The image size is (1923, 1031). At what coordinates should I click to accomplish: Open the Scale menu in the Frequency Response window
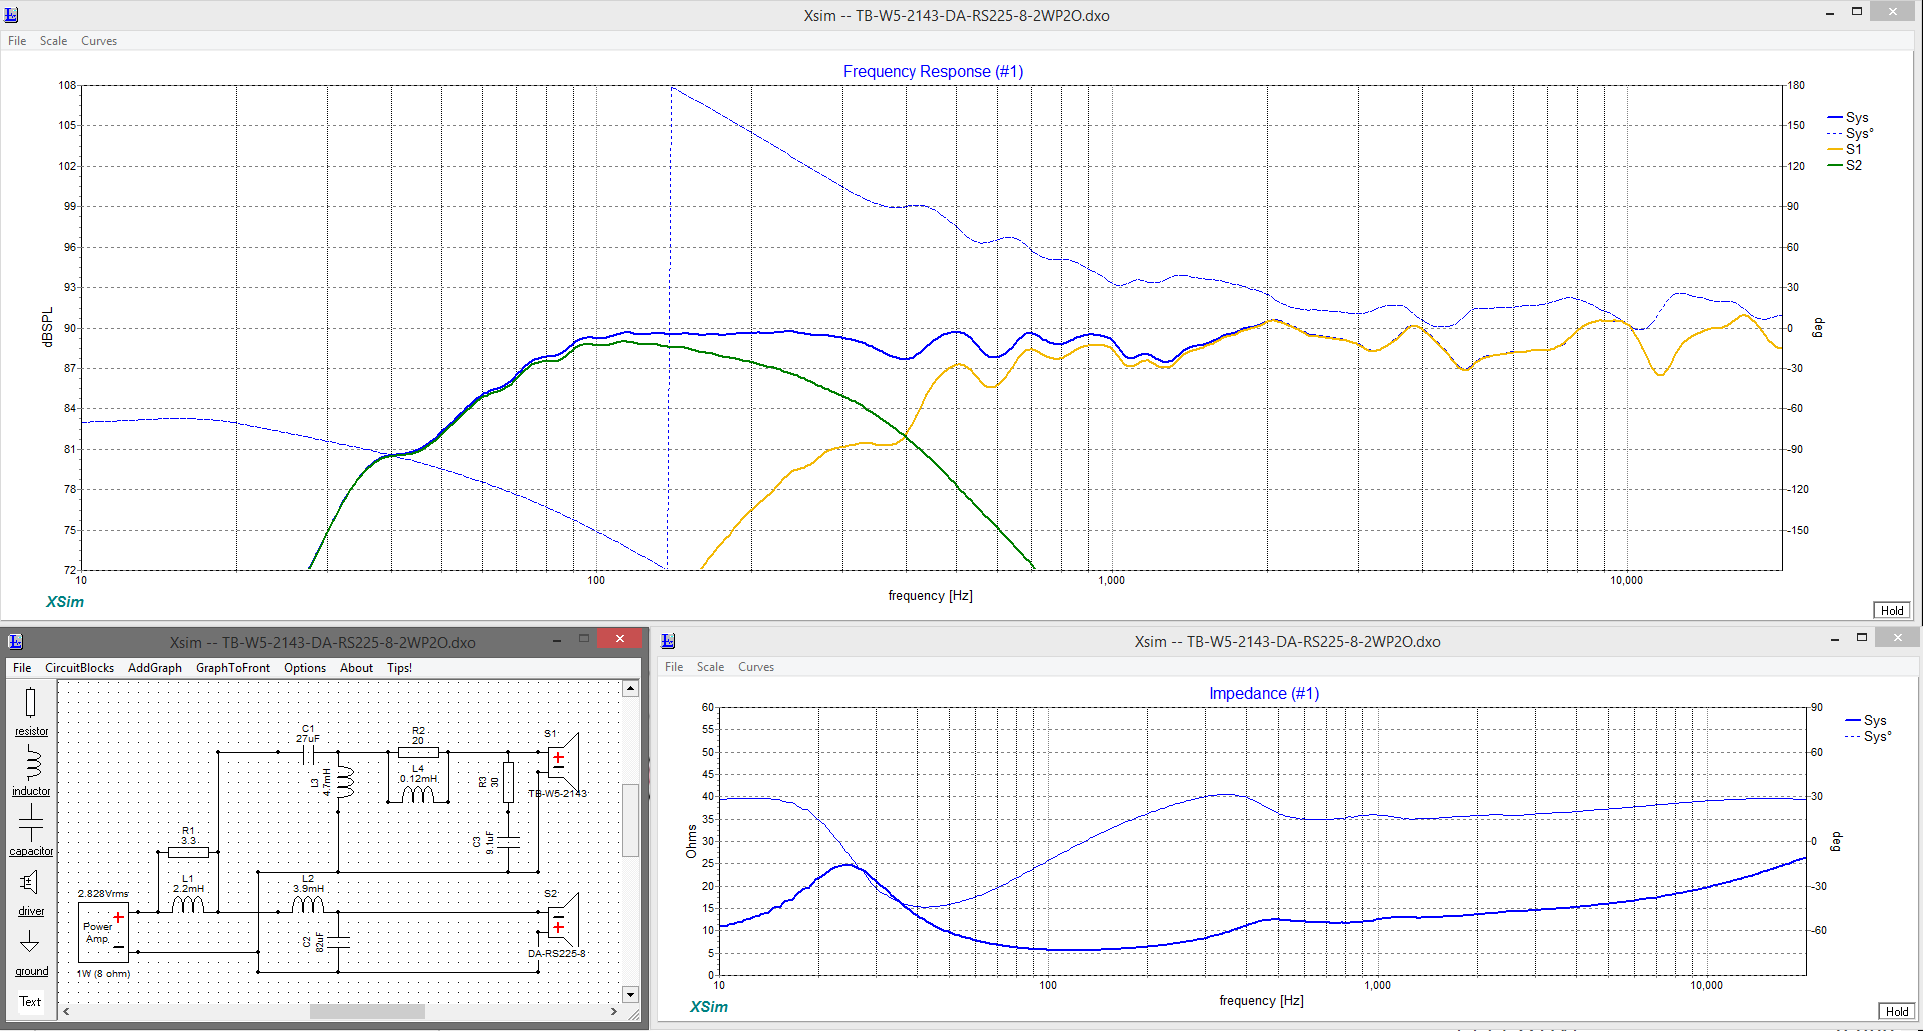54,41
